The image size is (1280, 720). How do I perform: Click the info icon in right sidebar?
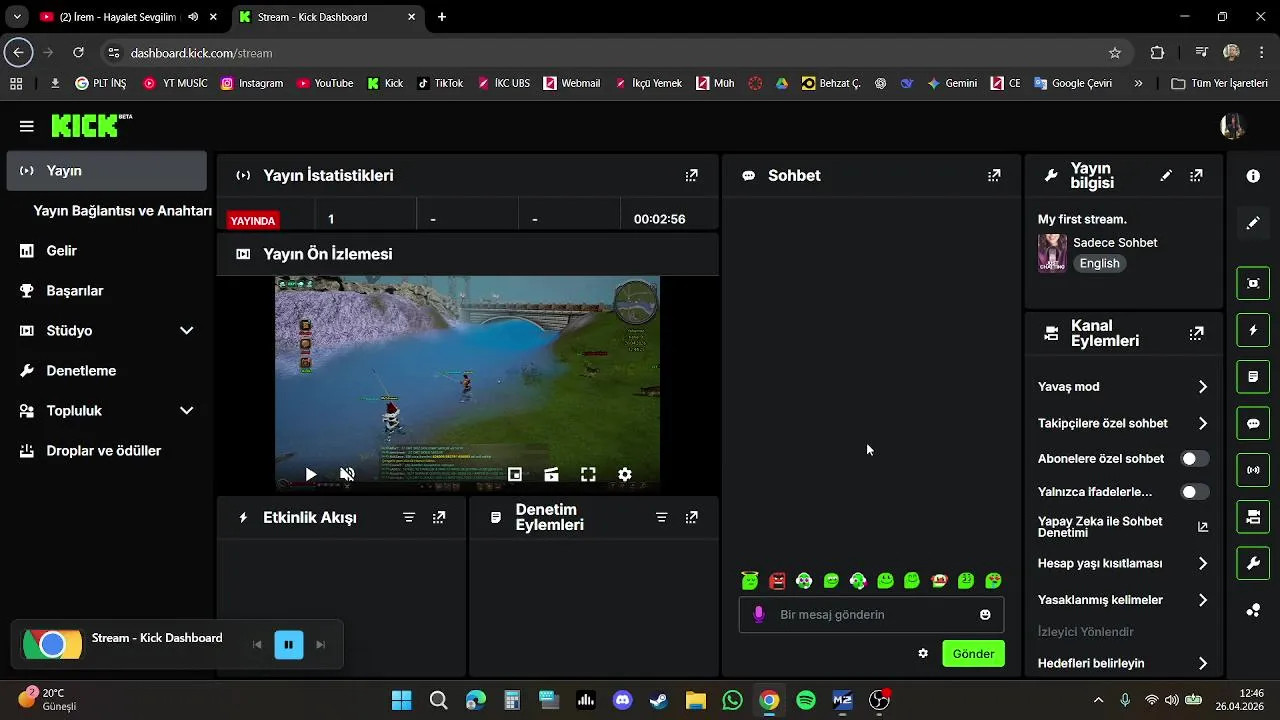tap(1253, 176)
